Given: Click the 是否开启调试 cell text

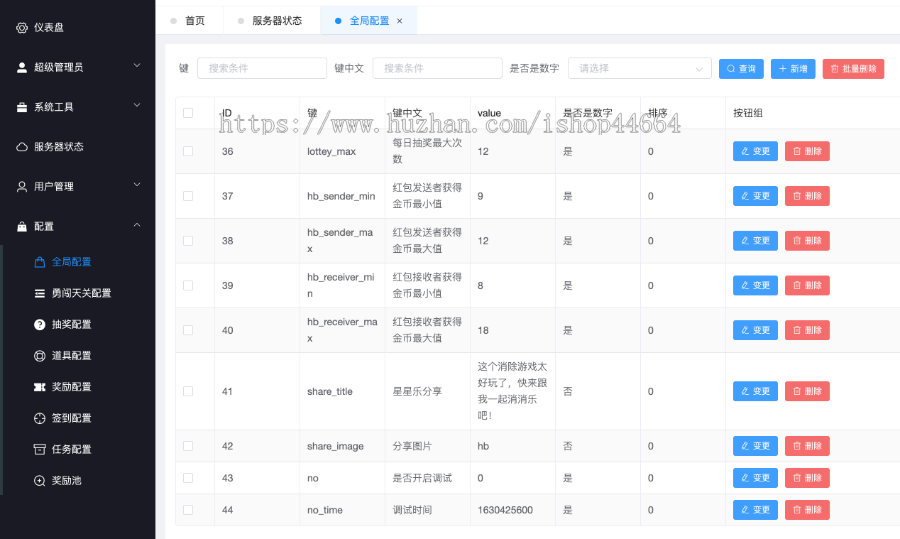Looking at the screenshot, I should tap(422, 478).
